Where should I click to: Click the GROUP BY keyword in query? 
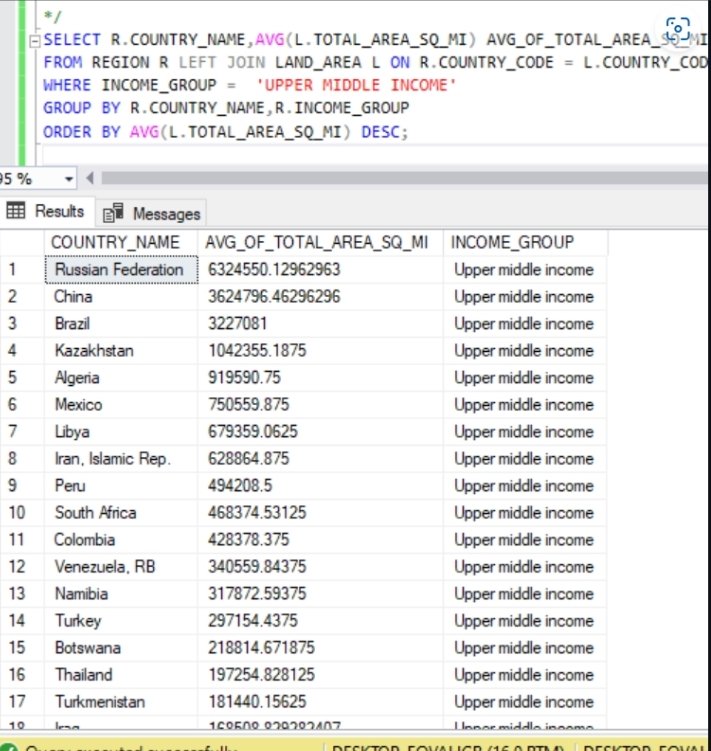(x=81, y=108)
